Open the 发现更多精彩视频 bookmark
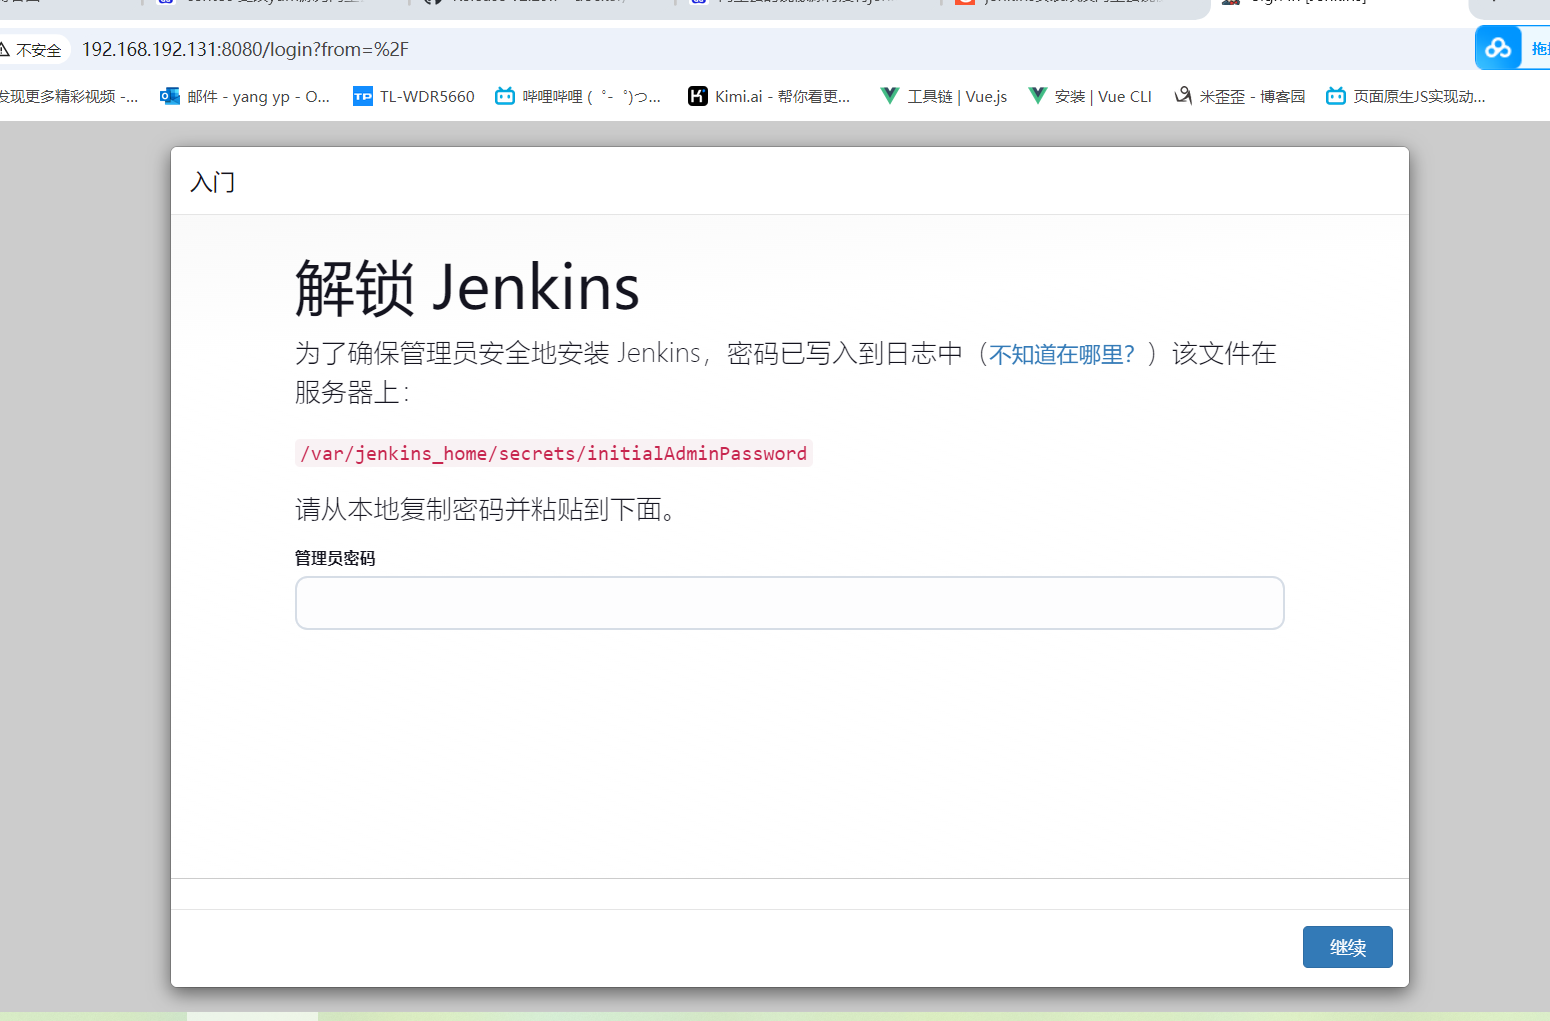The width and height of the screenshot is (1550, 1021). [x=69, y=96]
